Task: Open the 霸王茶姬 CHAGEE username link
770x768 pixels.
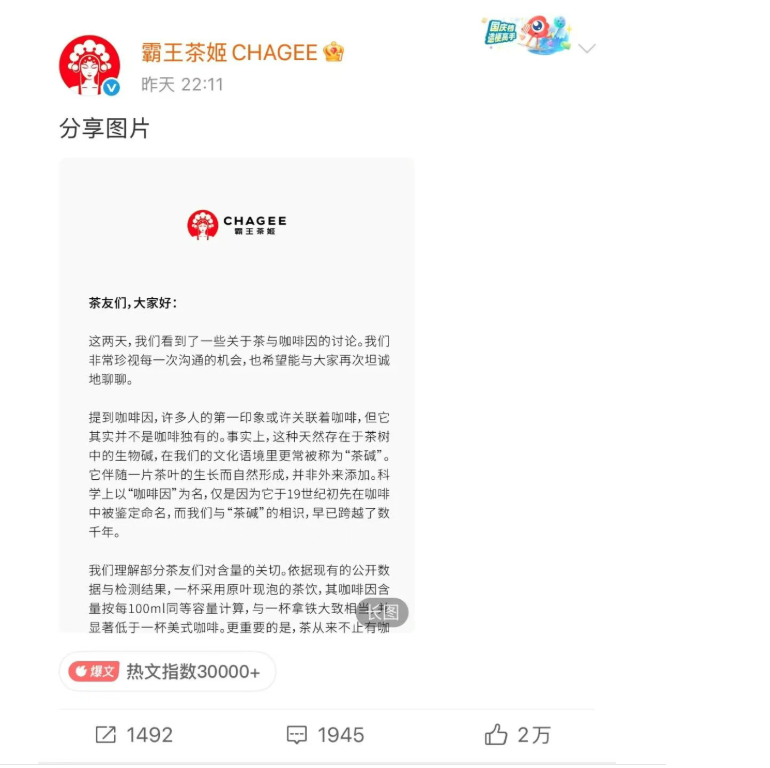Action: (x=229, y=53)
